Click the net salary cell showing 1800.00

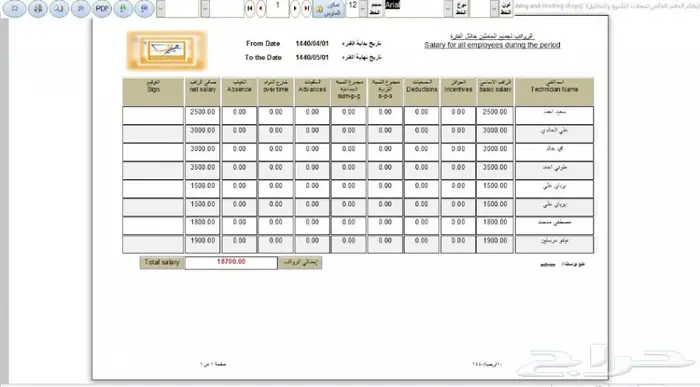pos(202,225)
